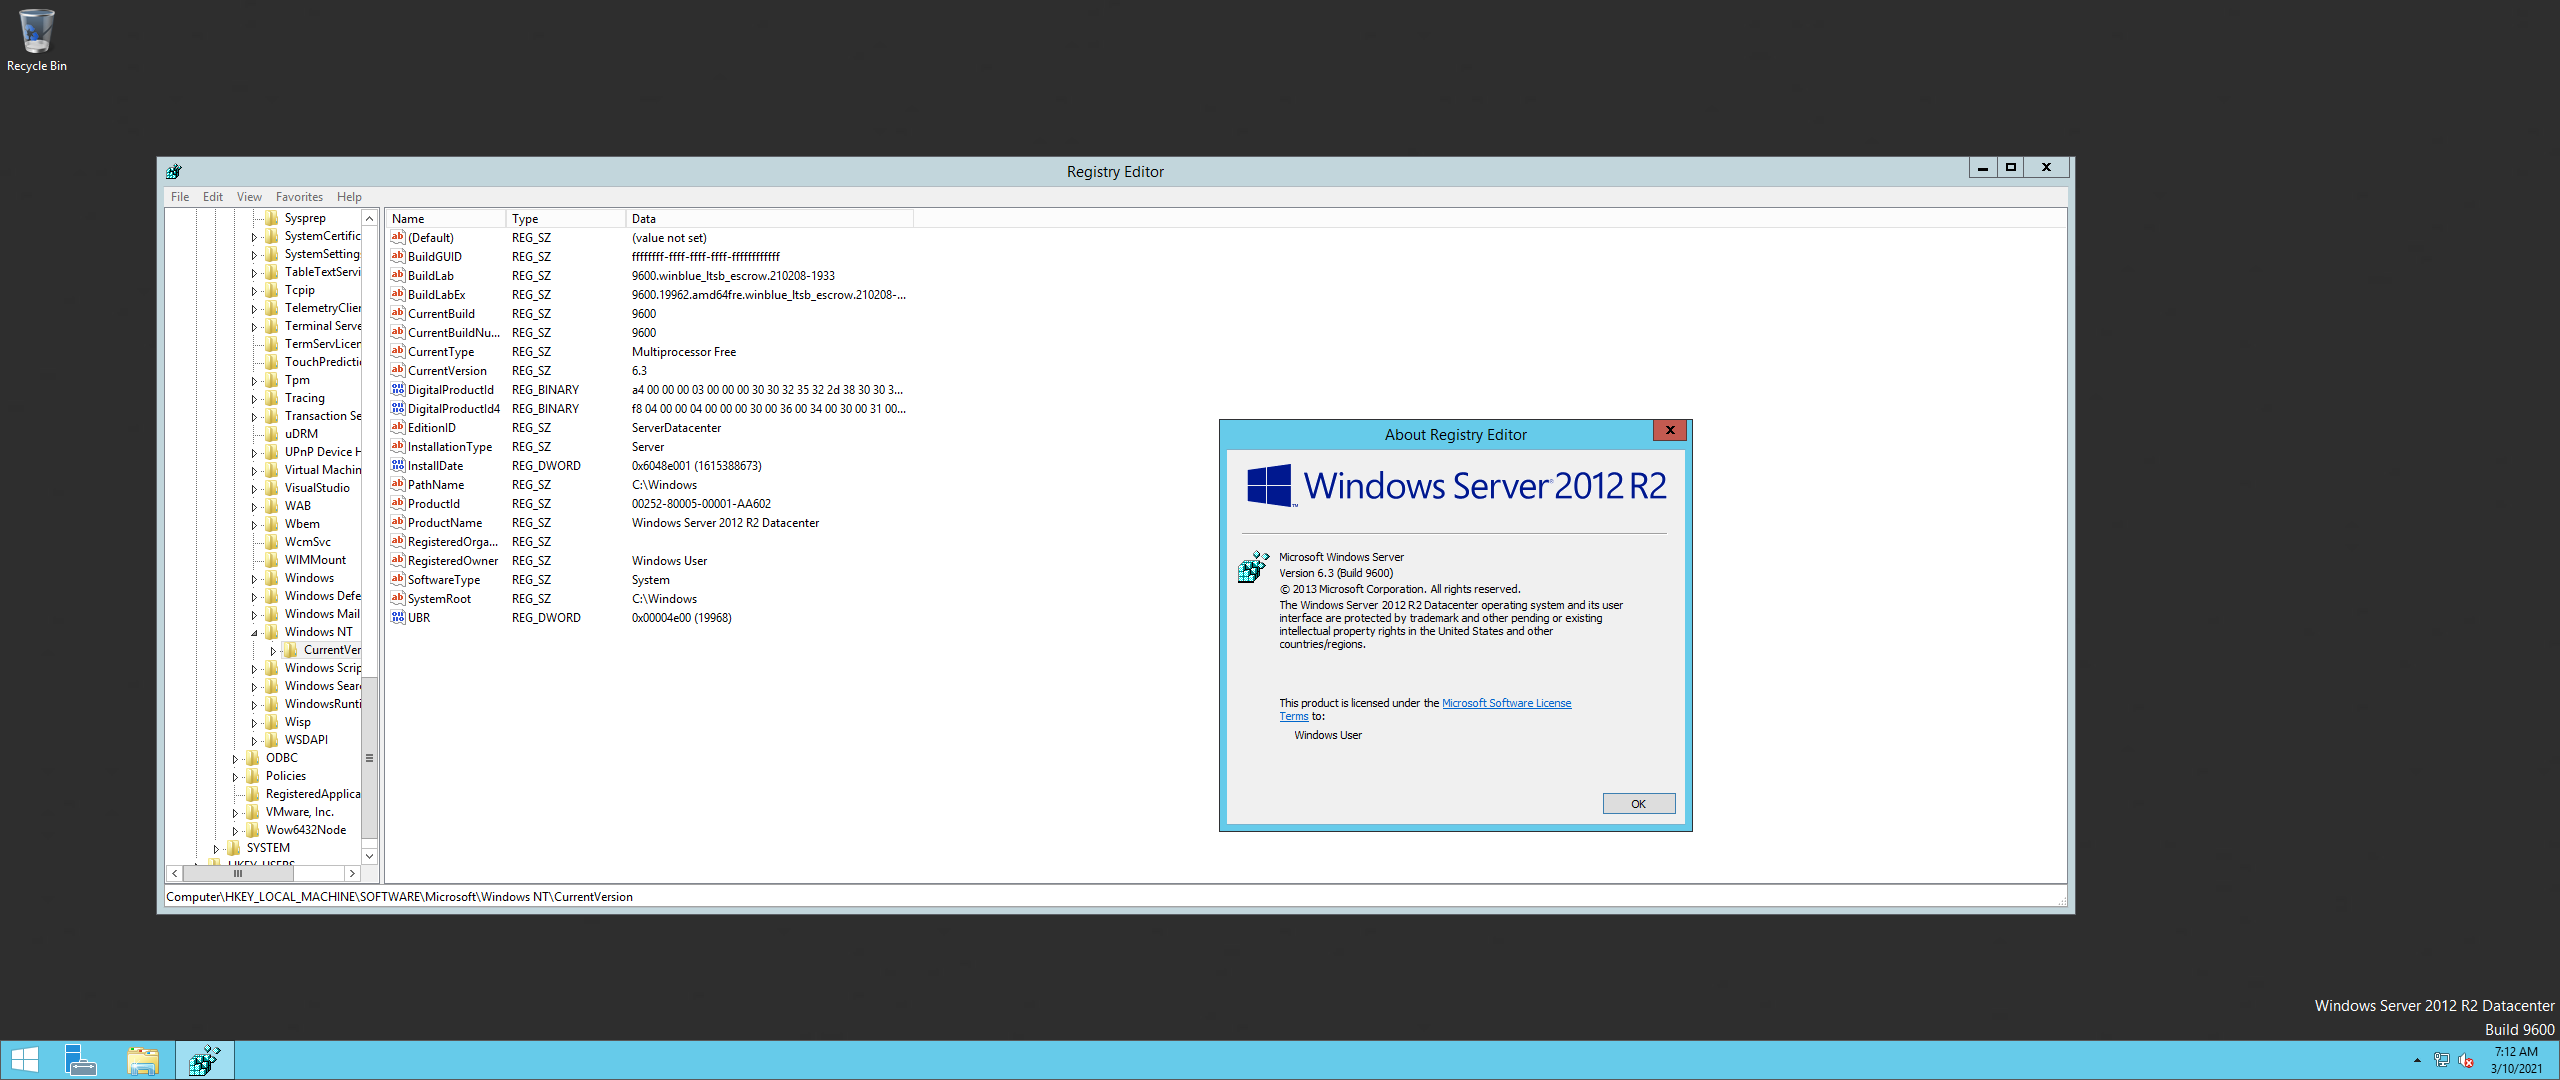Open the Start button on the taskbar

coord(25,1060)
